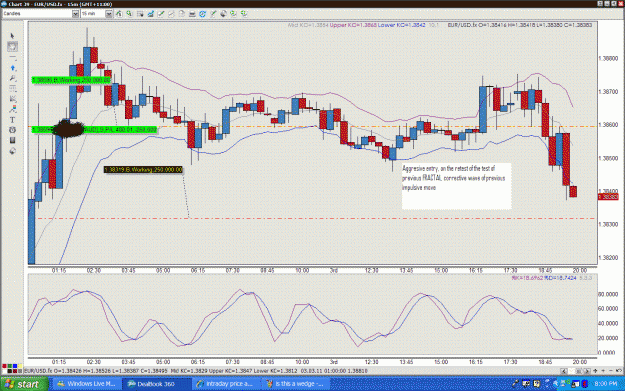Click the Mid KC header label above chart
Viewport: 625px width, 391px height.
[x=308, y=25]
